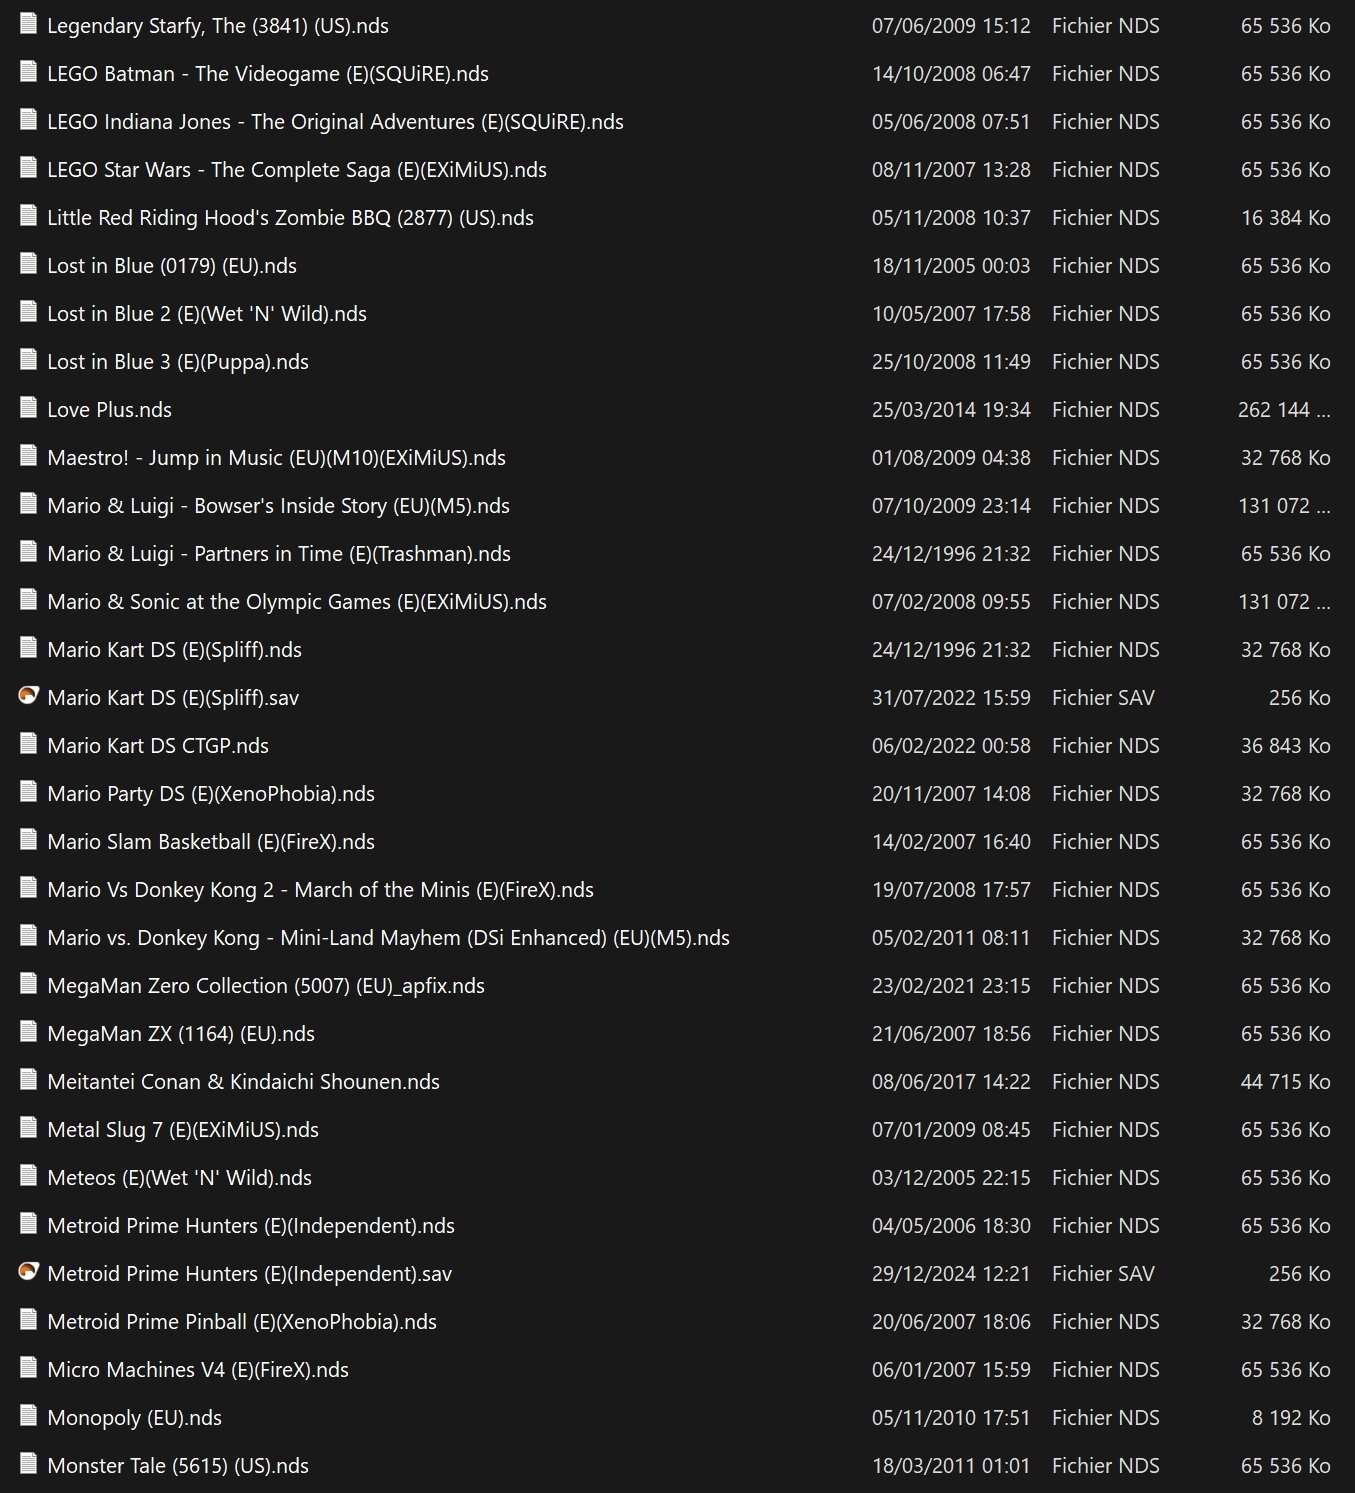Click file name "Mario Kart DS CTGP.nds"
Viewport: 1355px width, 1493px height.
click(158, 746)
